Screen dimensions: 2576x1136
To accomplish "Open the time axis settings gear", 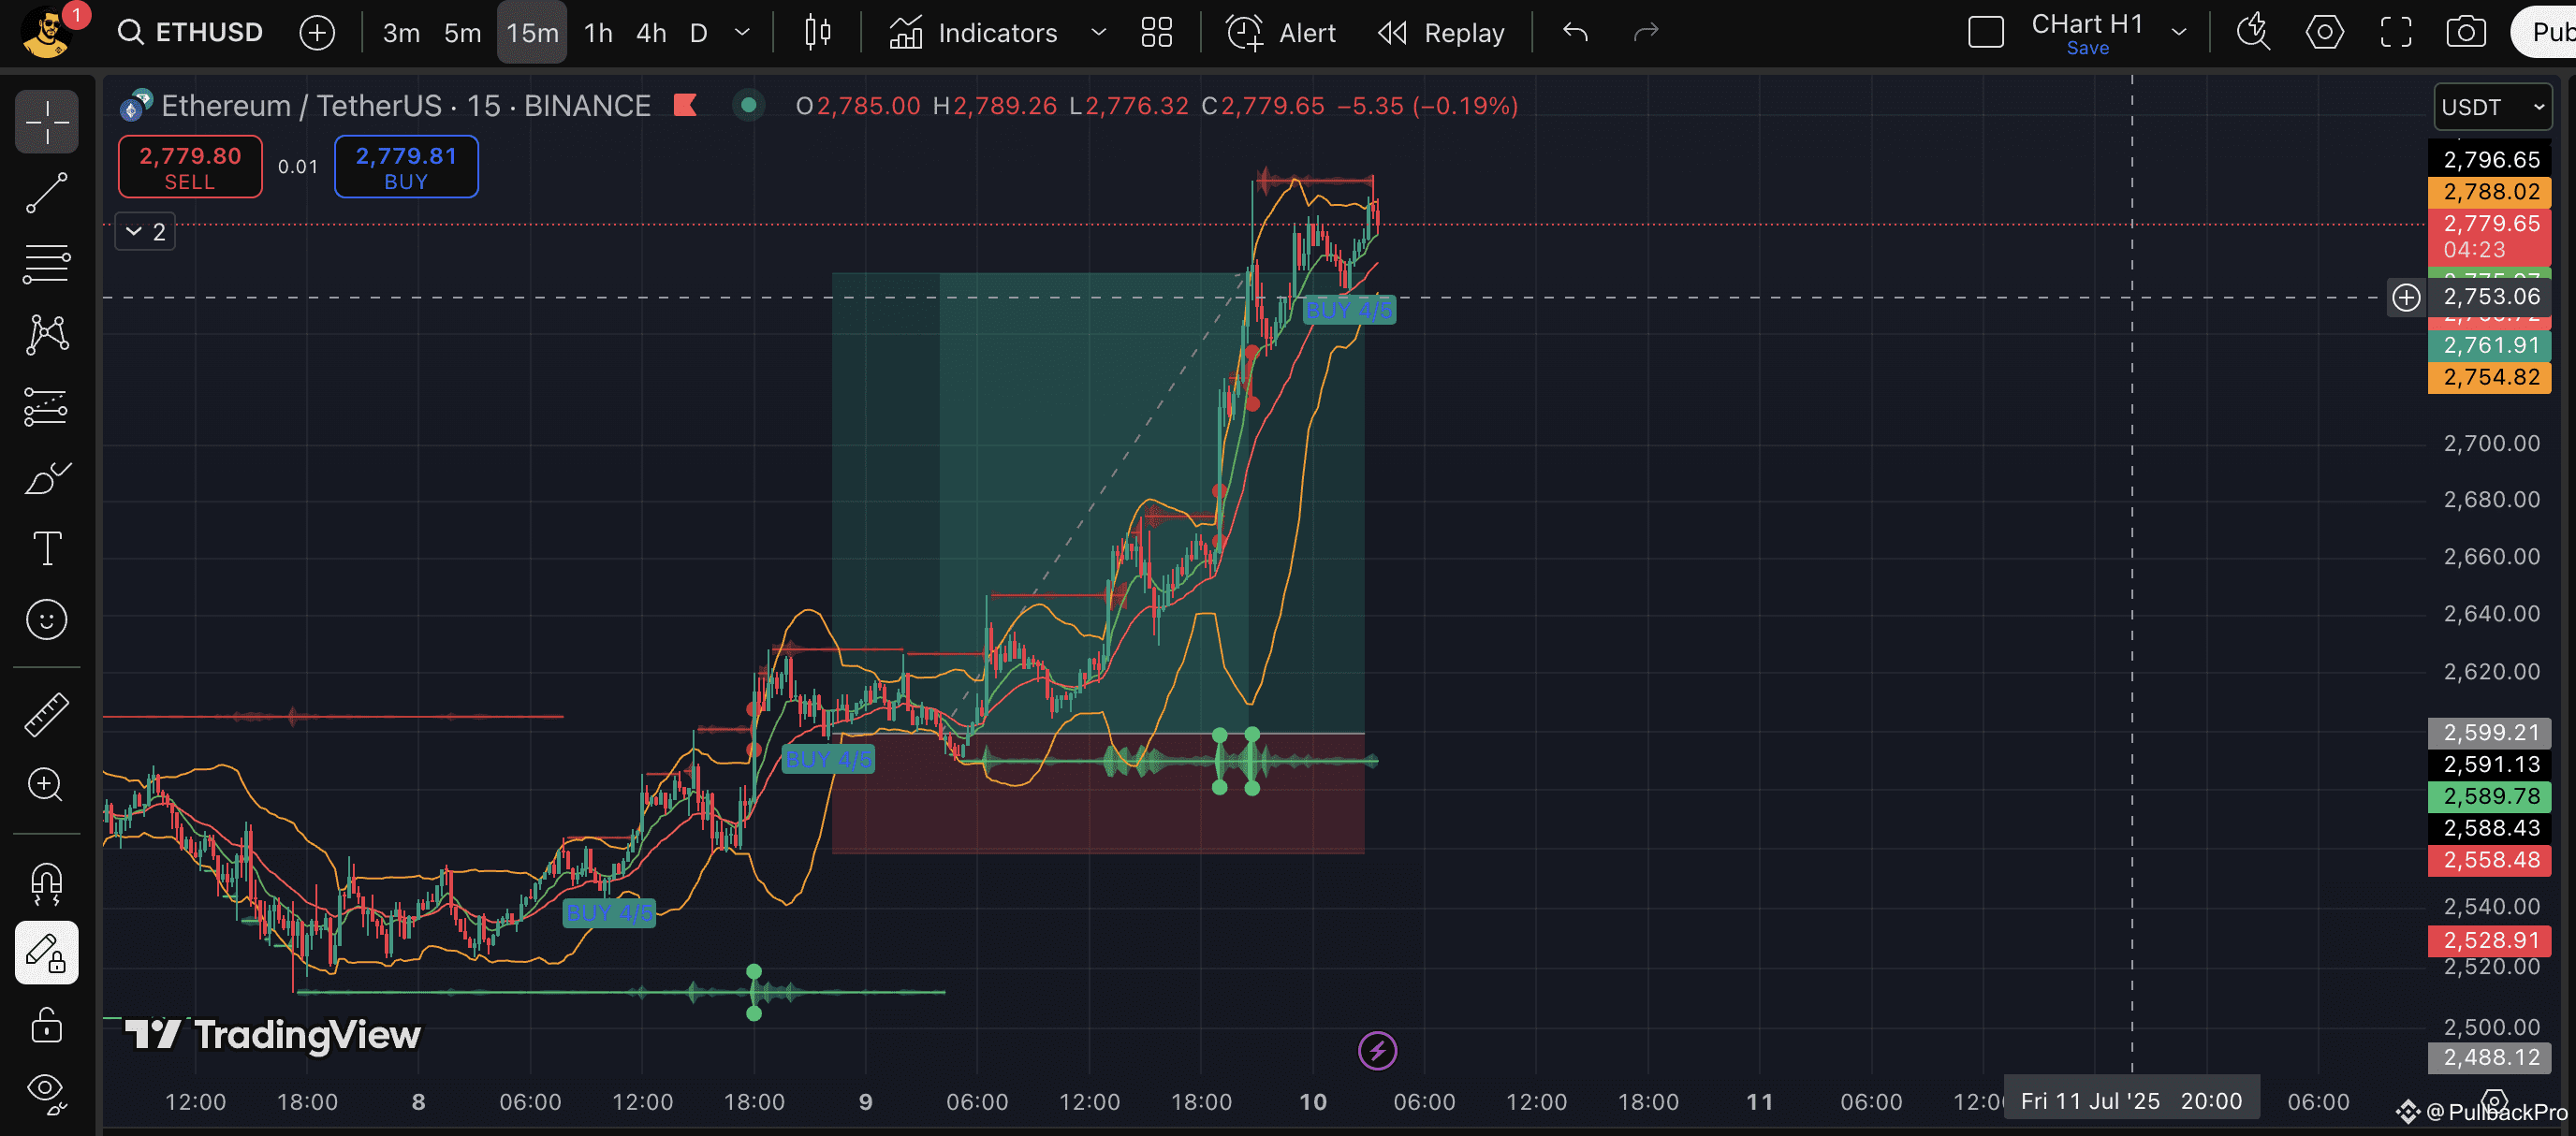I will point(2494,1101).
